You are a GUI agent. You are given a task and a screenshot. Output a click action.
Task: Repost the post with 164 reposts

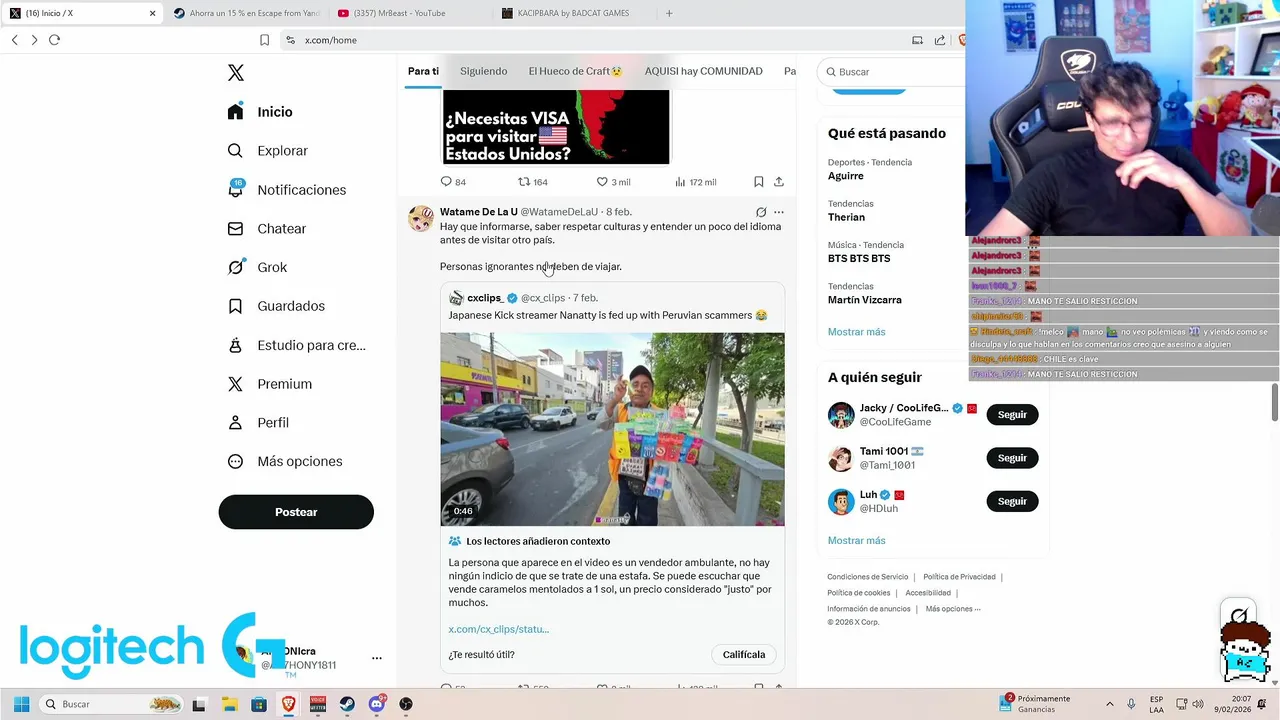click(532, 182)
